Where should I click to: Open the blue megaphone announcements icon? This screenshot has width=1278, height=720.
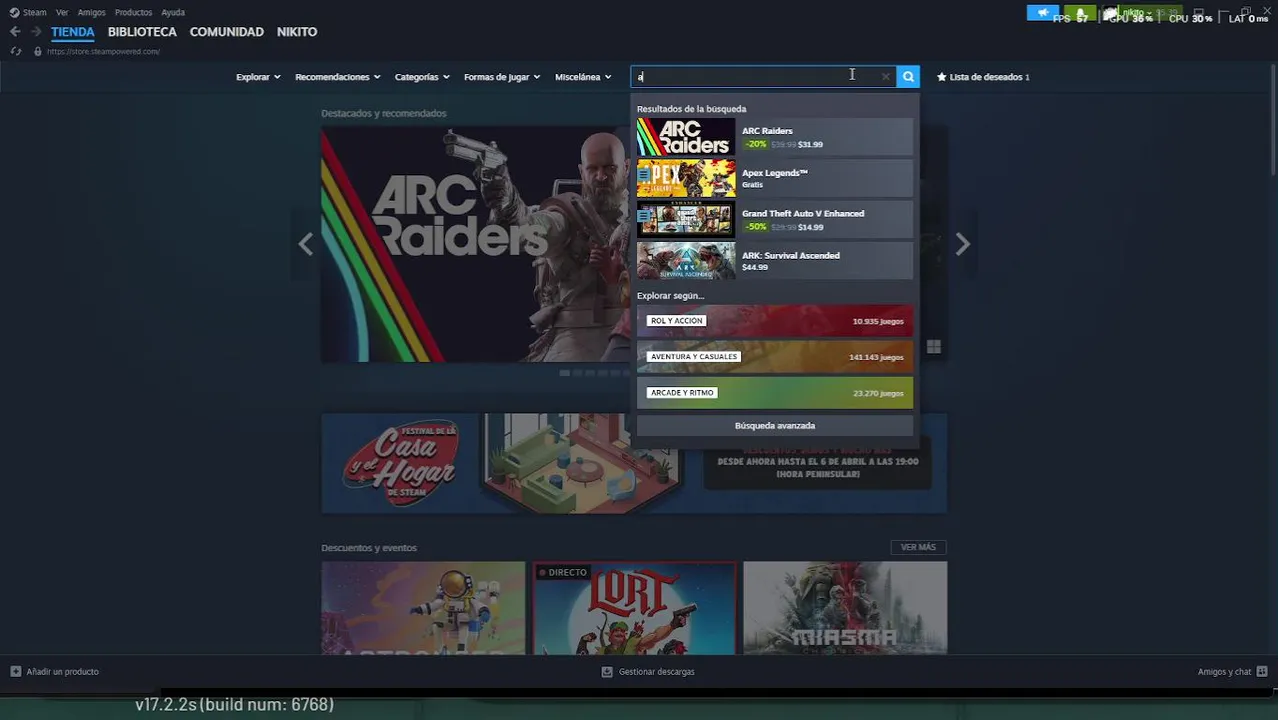pyautogui.click(x=1042, y=13)
